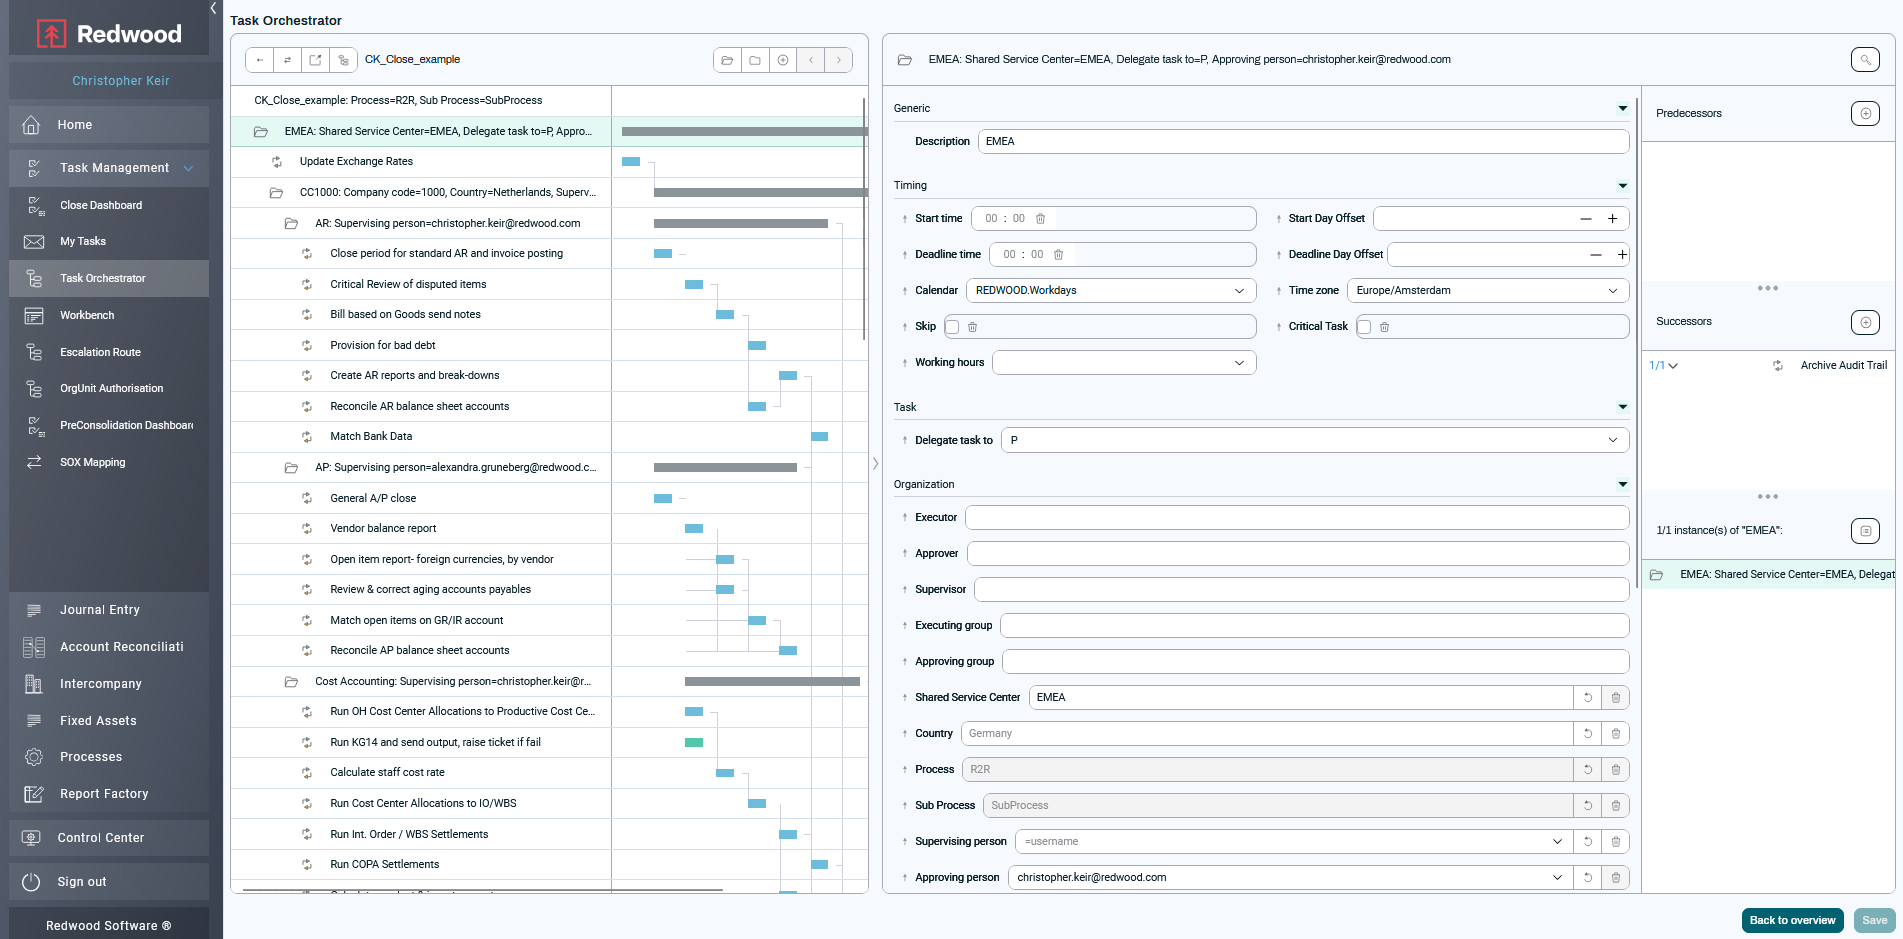Screen dimensions: 1903x939
Task: Enable the Skip checkbox
Action: (952, 327)
